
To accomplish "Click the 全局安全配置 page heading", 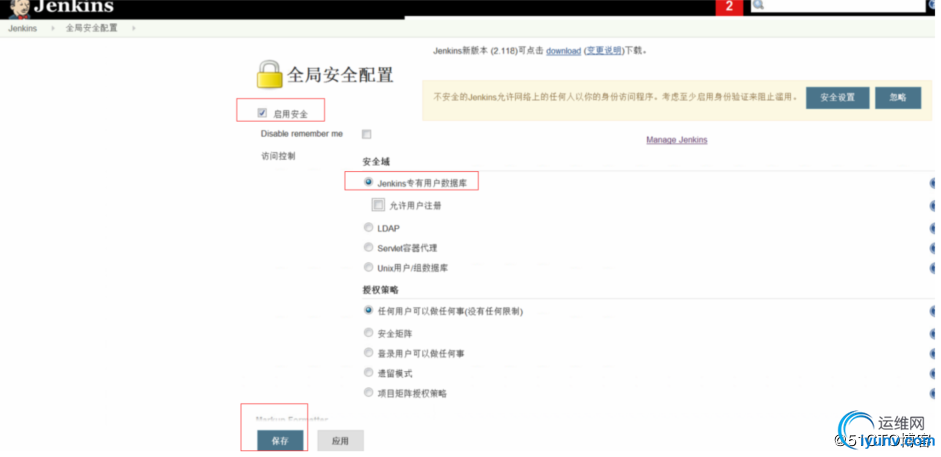I will point(340,75).
